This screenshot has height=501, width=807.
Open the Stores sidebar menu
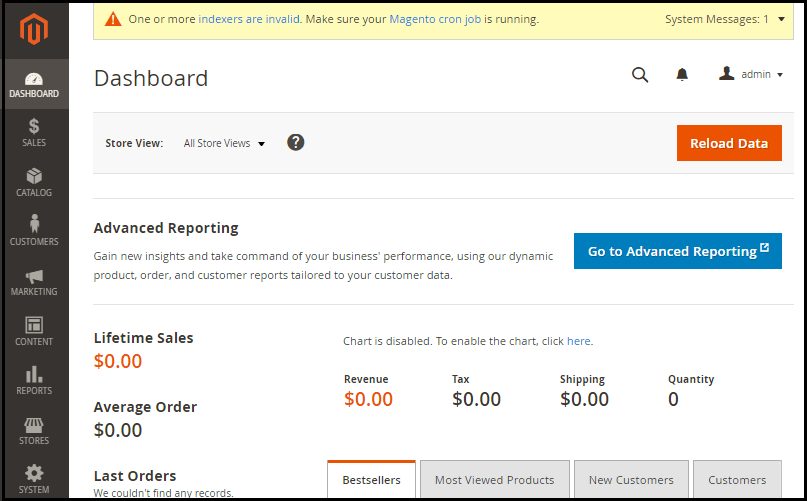[34, 430]
